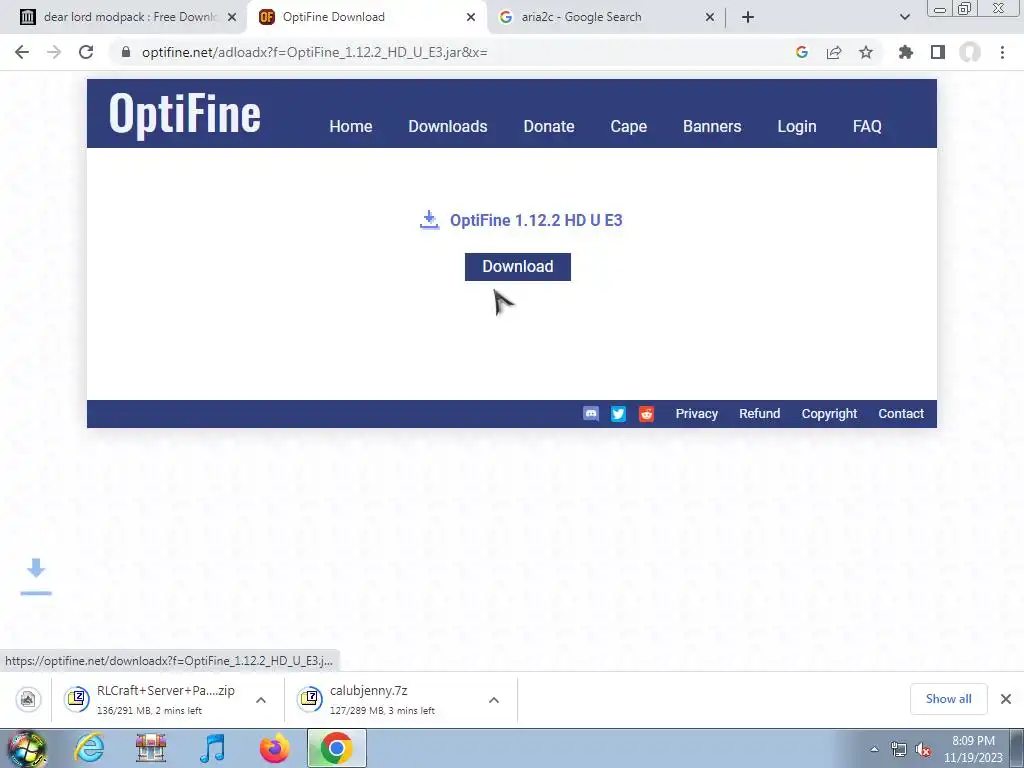This screenshot has width=1024, height=768.
Task: Click the download icon beside OptiFine 1.12.2
Action: (429, 220)
